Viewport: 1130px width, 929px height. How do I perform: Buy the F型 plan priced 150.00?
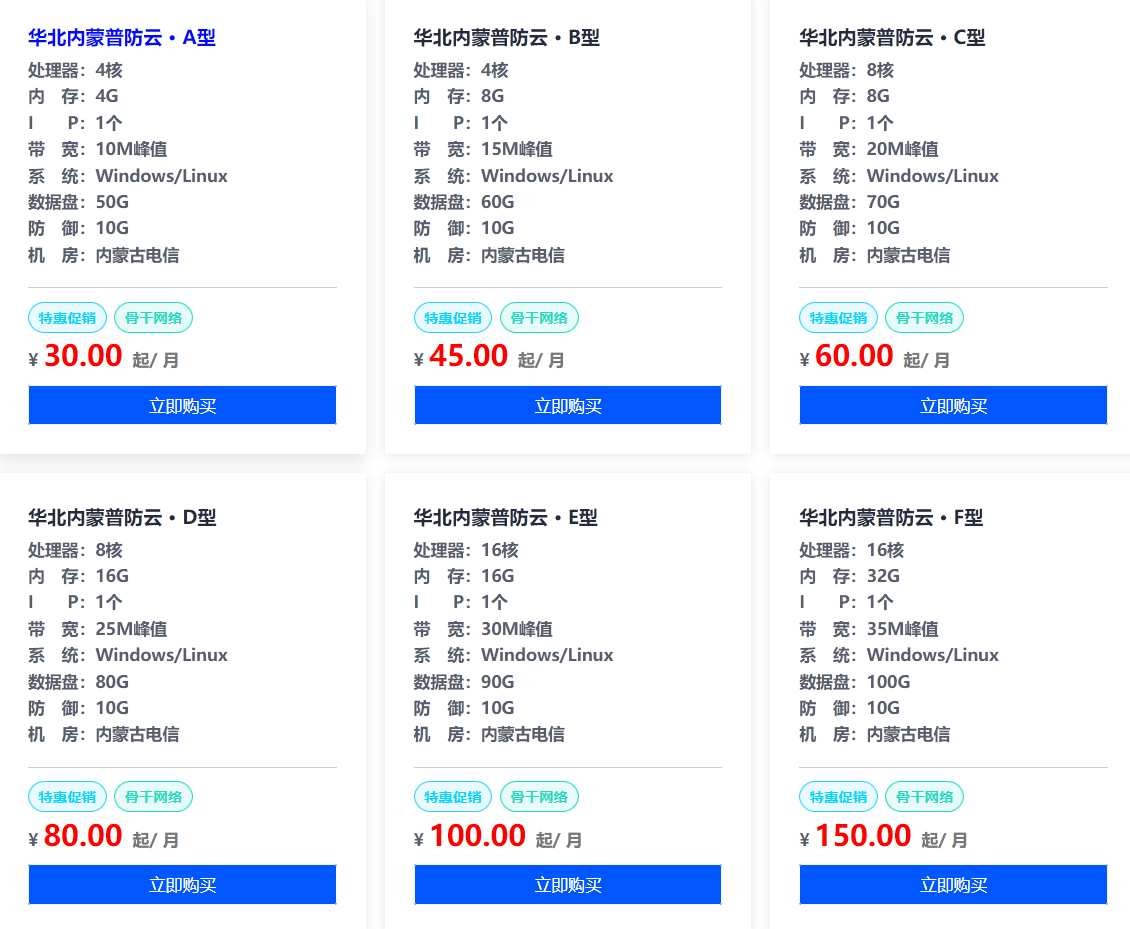coord(953,885)
